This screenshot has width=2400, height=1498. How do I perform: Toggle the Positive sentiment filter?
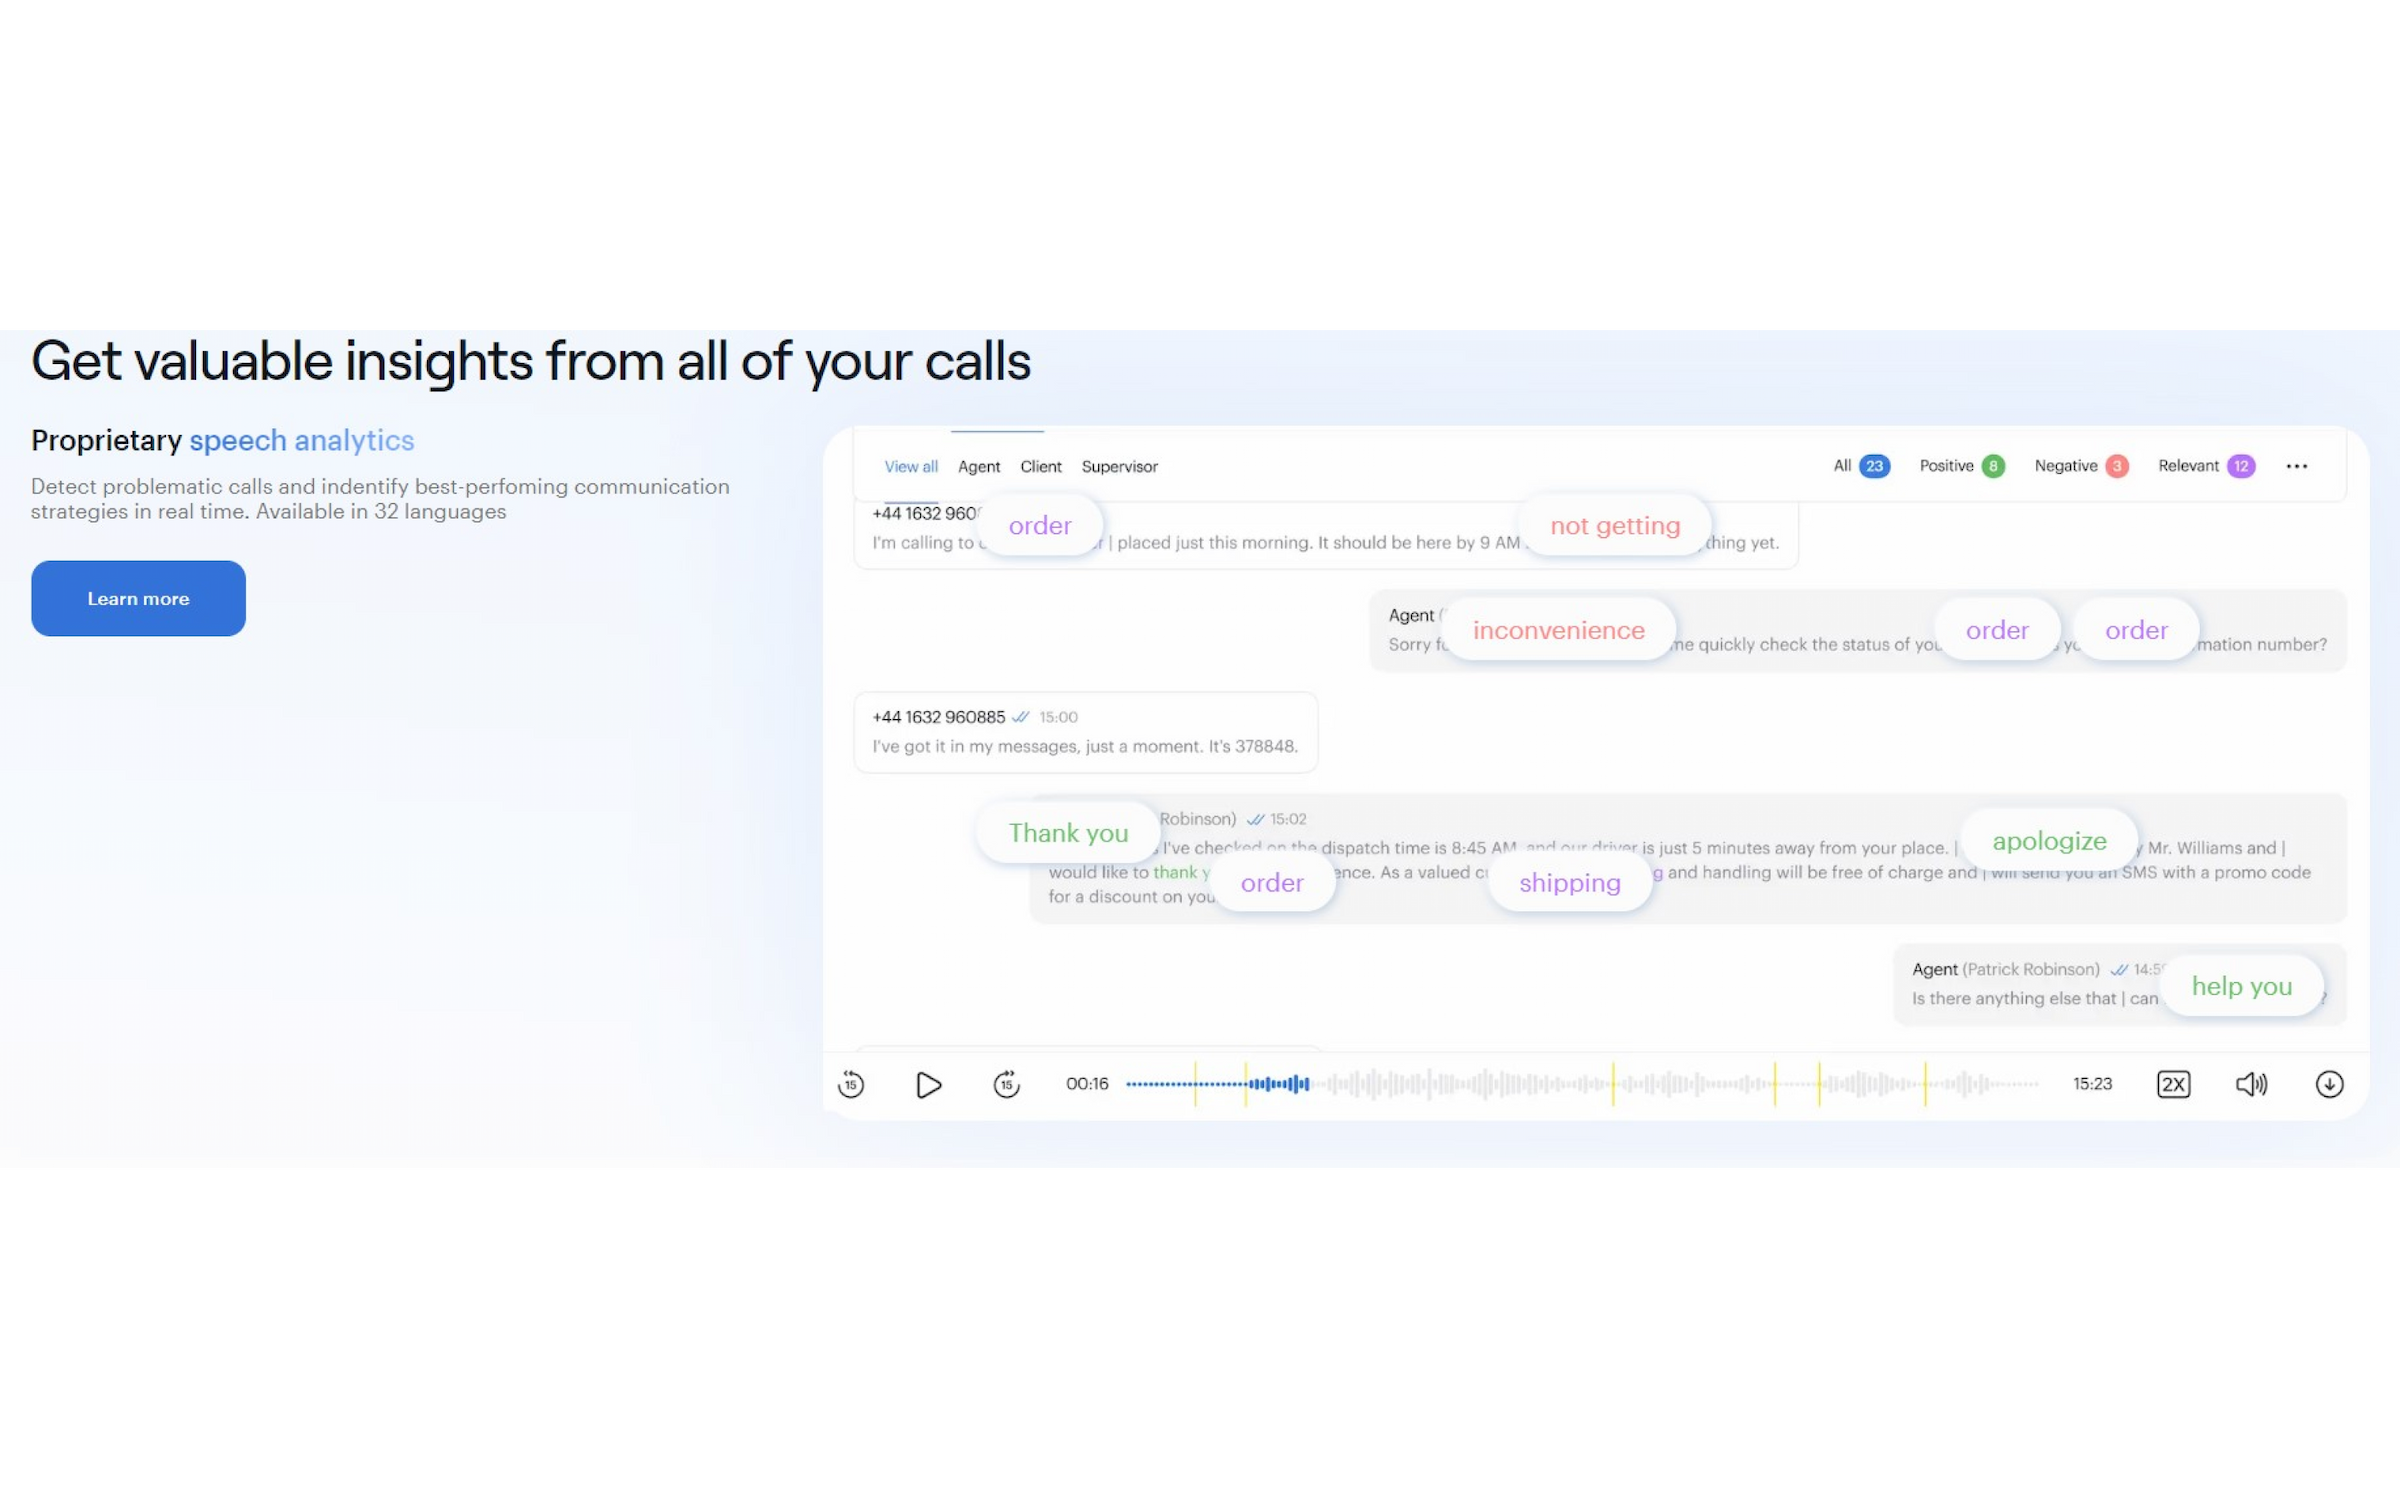(x=1962, y=466)
